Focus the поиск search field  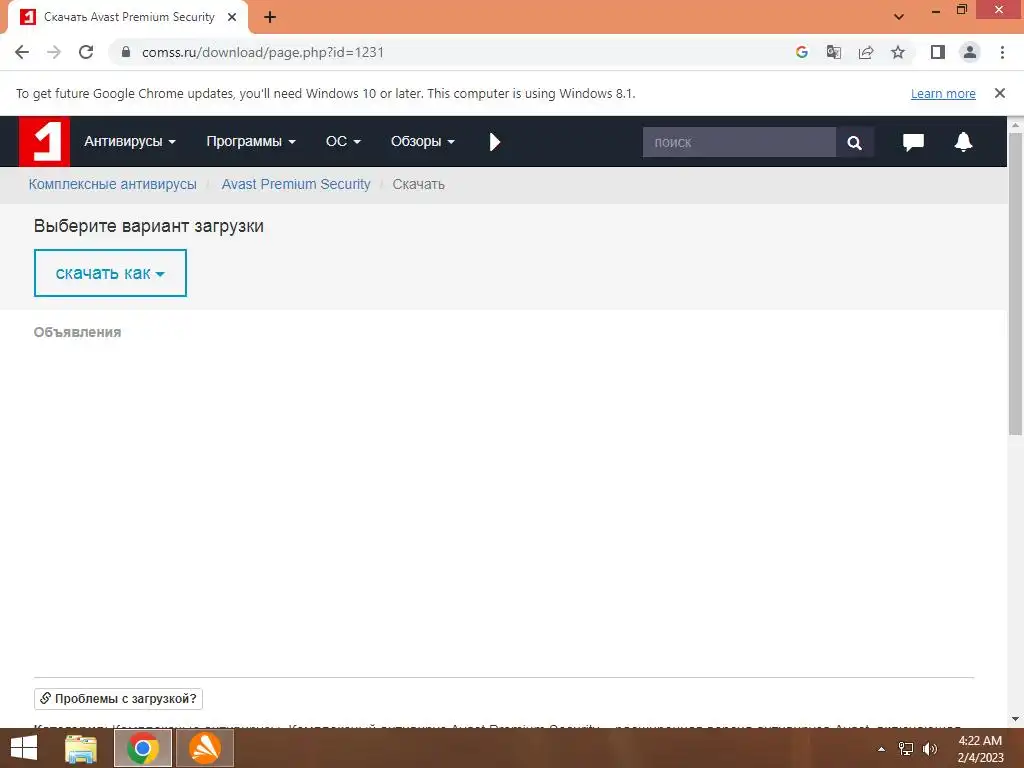[x=739, y=142]
